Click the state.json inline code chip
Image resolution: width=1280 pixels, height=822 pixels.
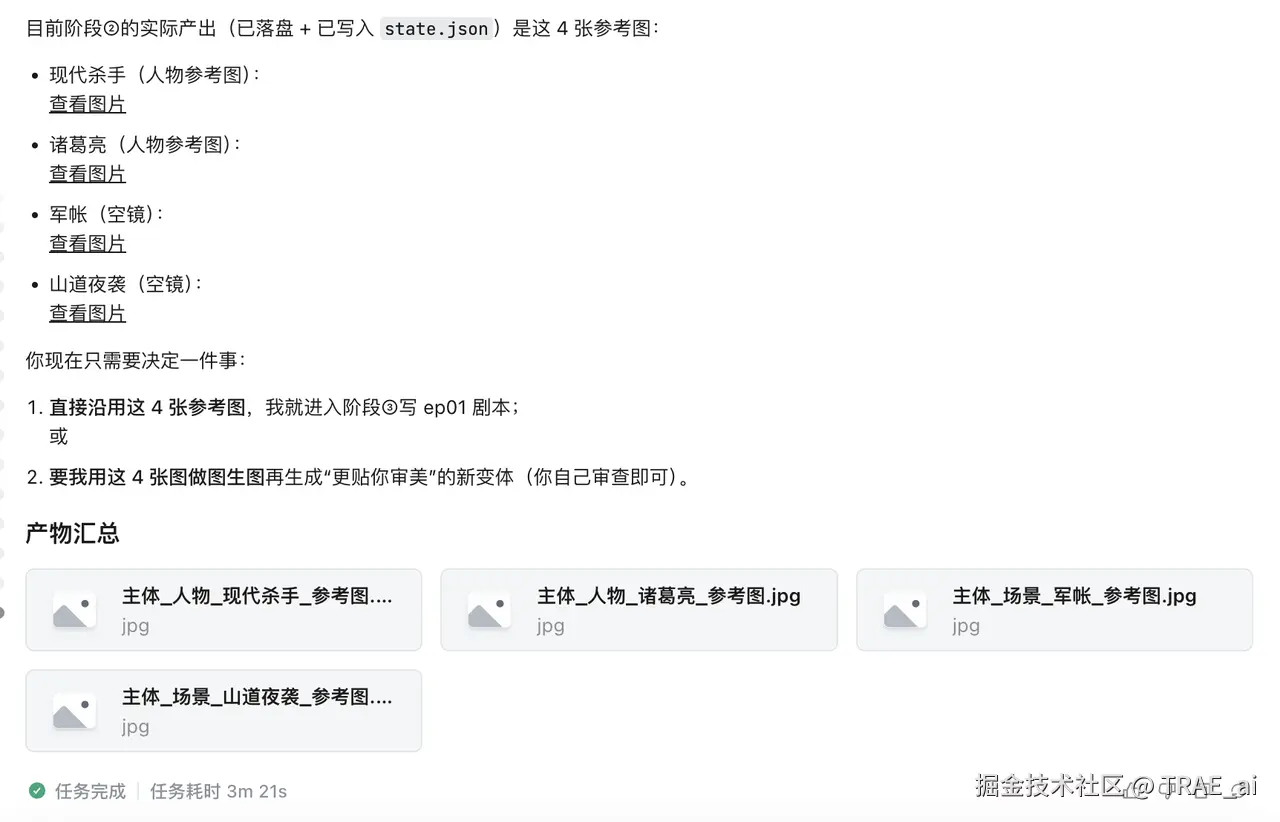point(437,29)
